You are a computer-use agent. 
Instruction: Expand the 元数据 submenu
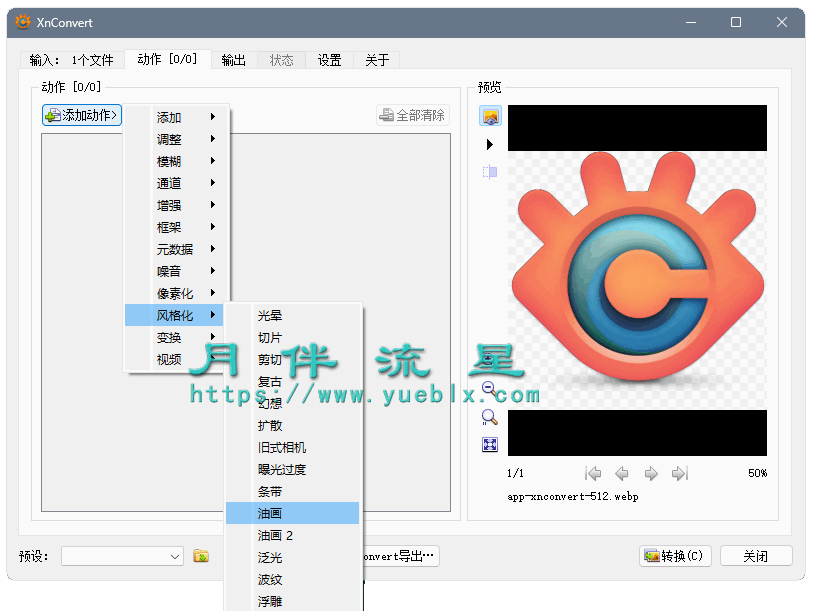[x=176, y=249]
